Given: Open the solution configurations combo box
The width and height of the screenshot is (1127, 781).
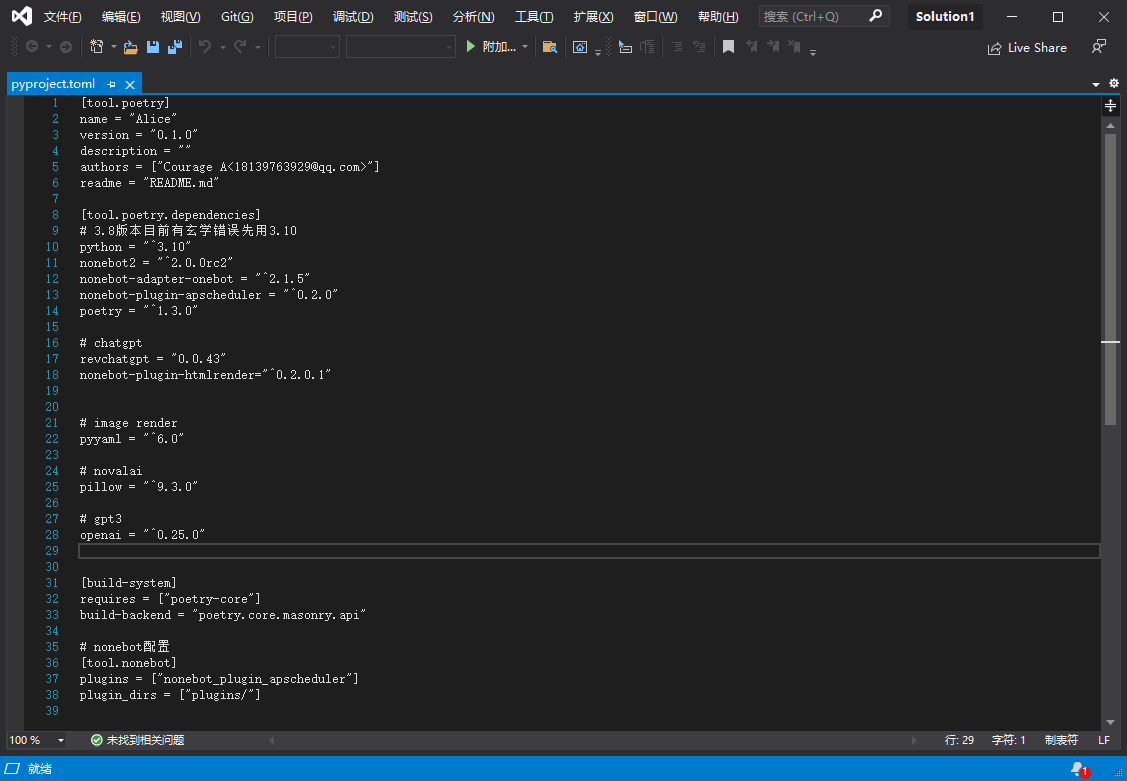Looking at the screenshot, I should click(x=307, y=47).
